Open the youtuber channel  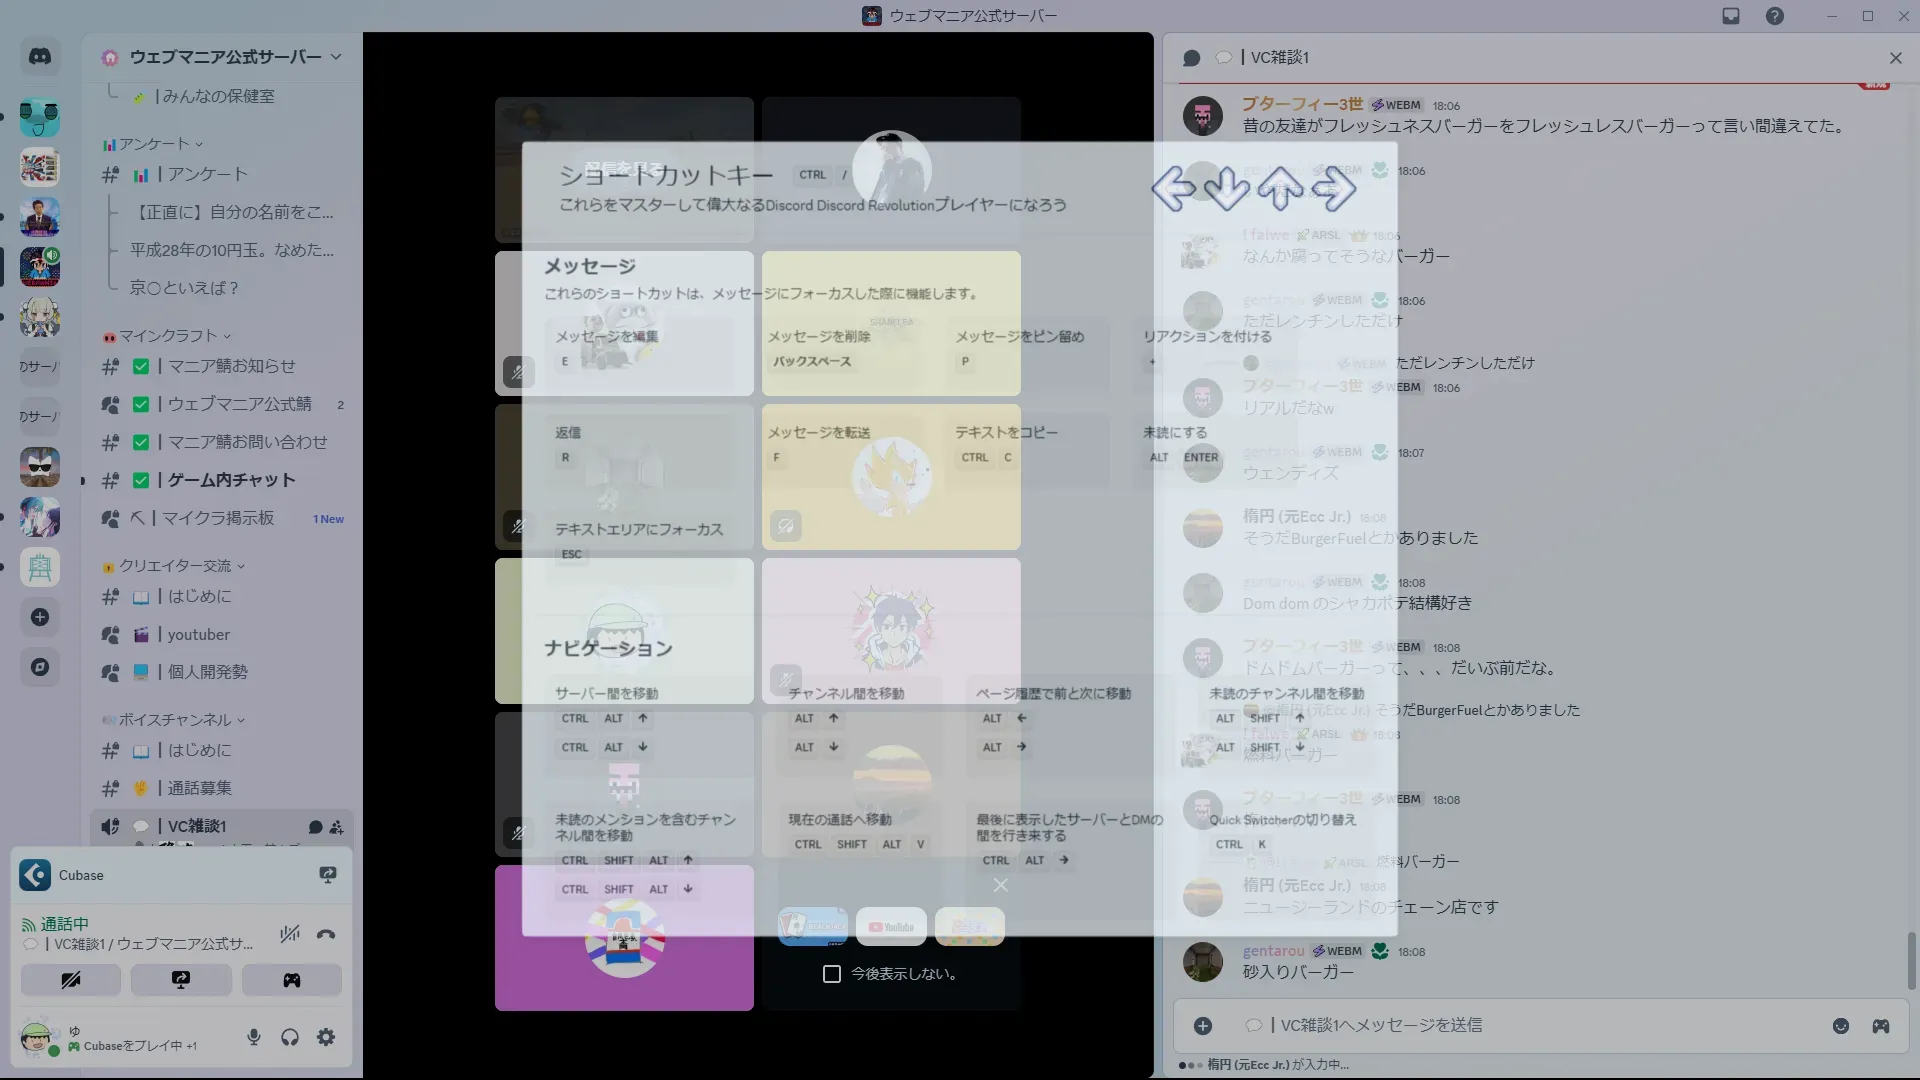click(198, 634)
